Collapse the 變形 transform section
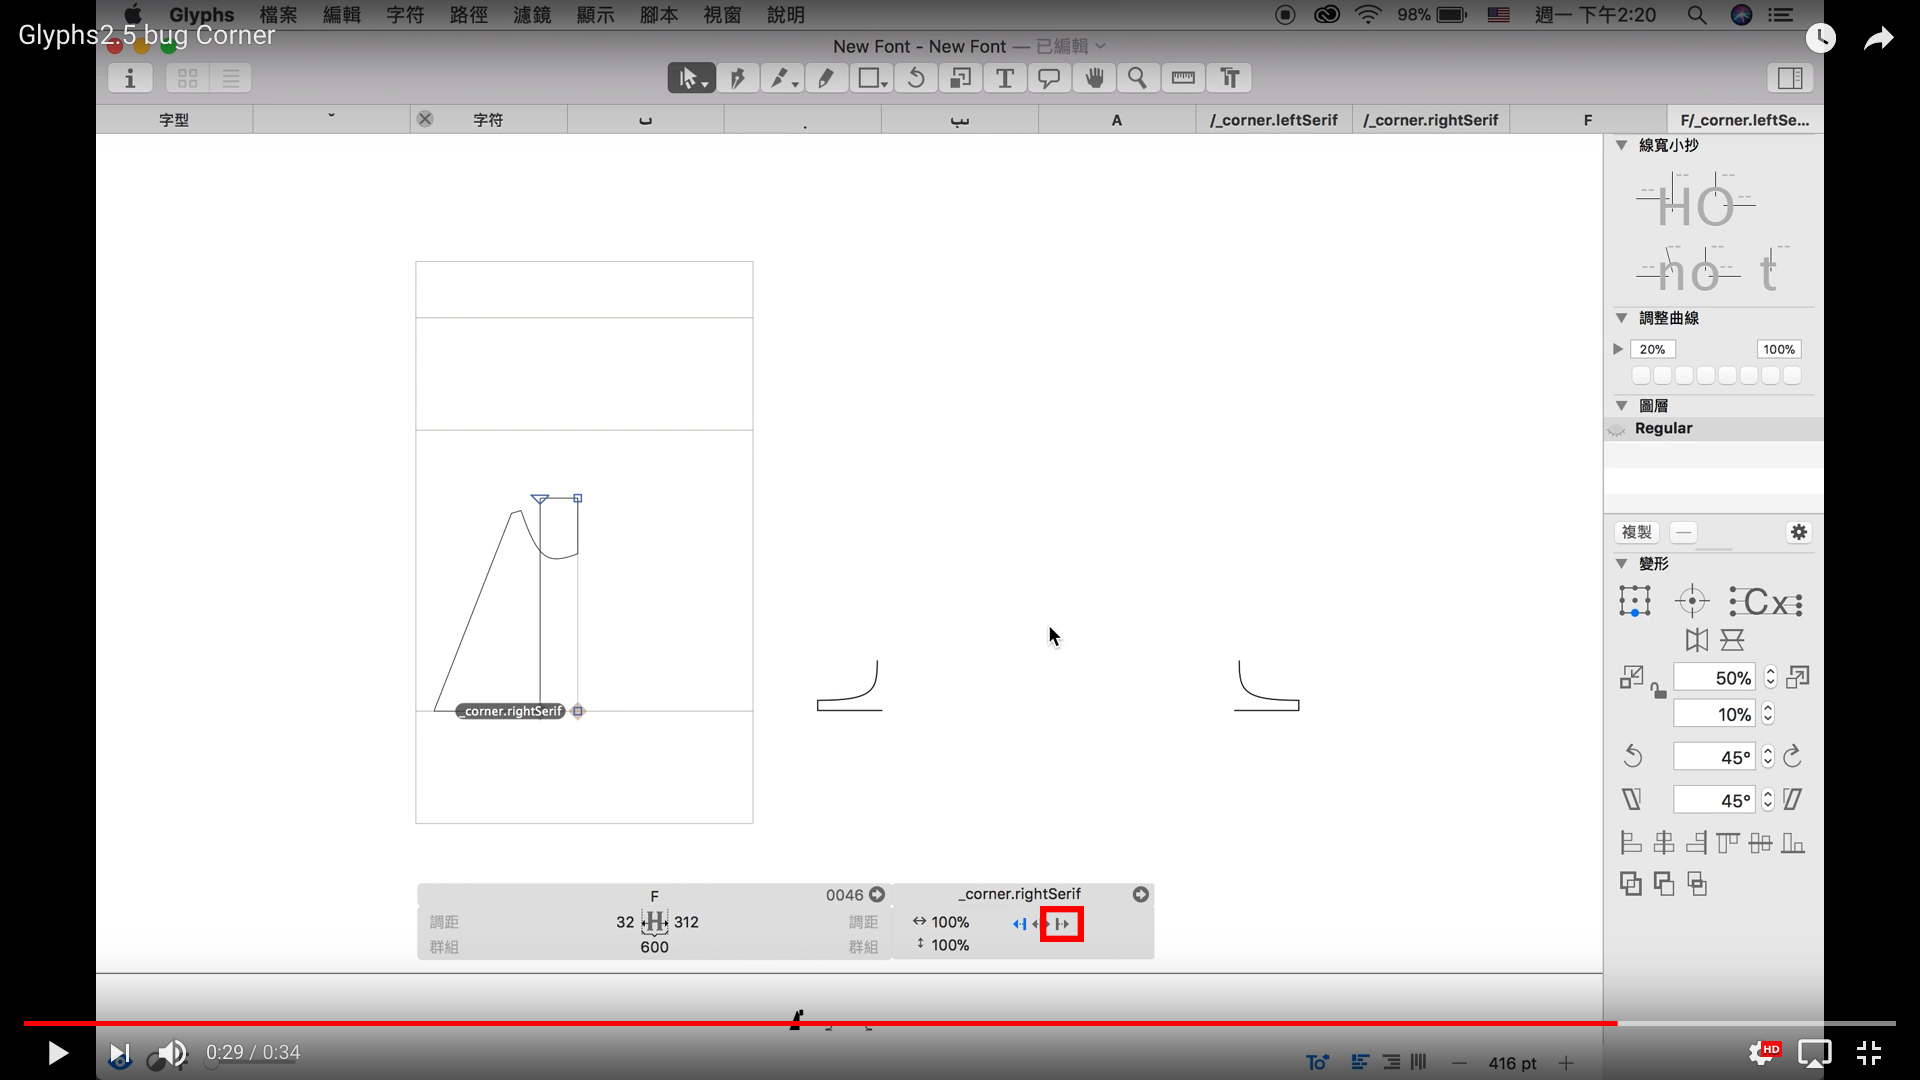Screen dimensions: 1920x1080 pyautogui.click(x=1621, y=564)
